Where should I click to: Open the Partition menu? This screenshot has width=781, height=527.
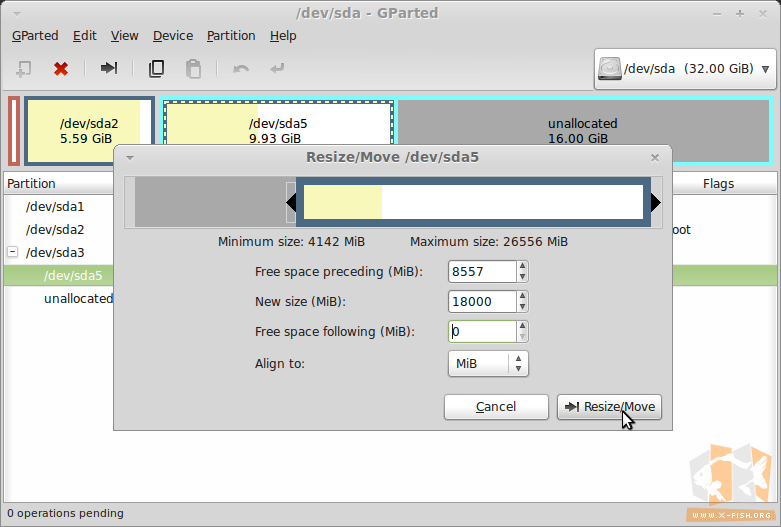point(231,36)
